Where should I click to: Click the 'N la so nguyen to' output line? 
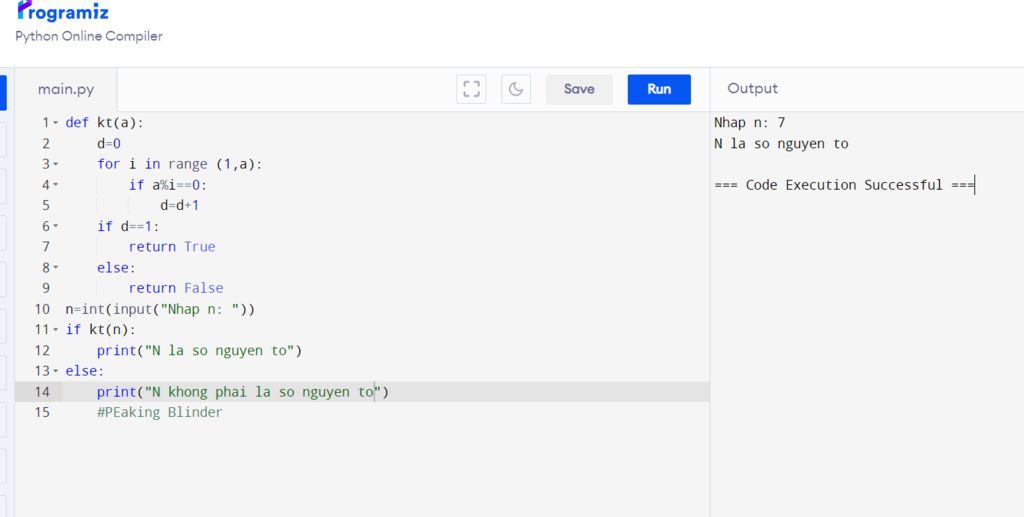click(781, 144)
